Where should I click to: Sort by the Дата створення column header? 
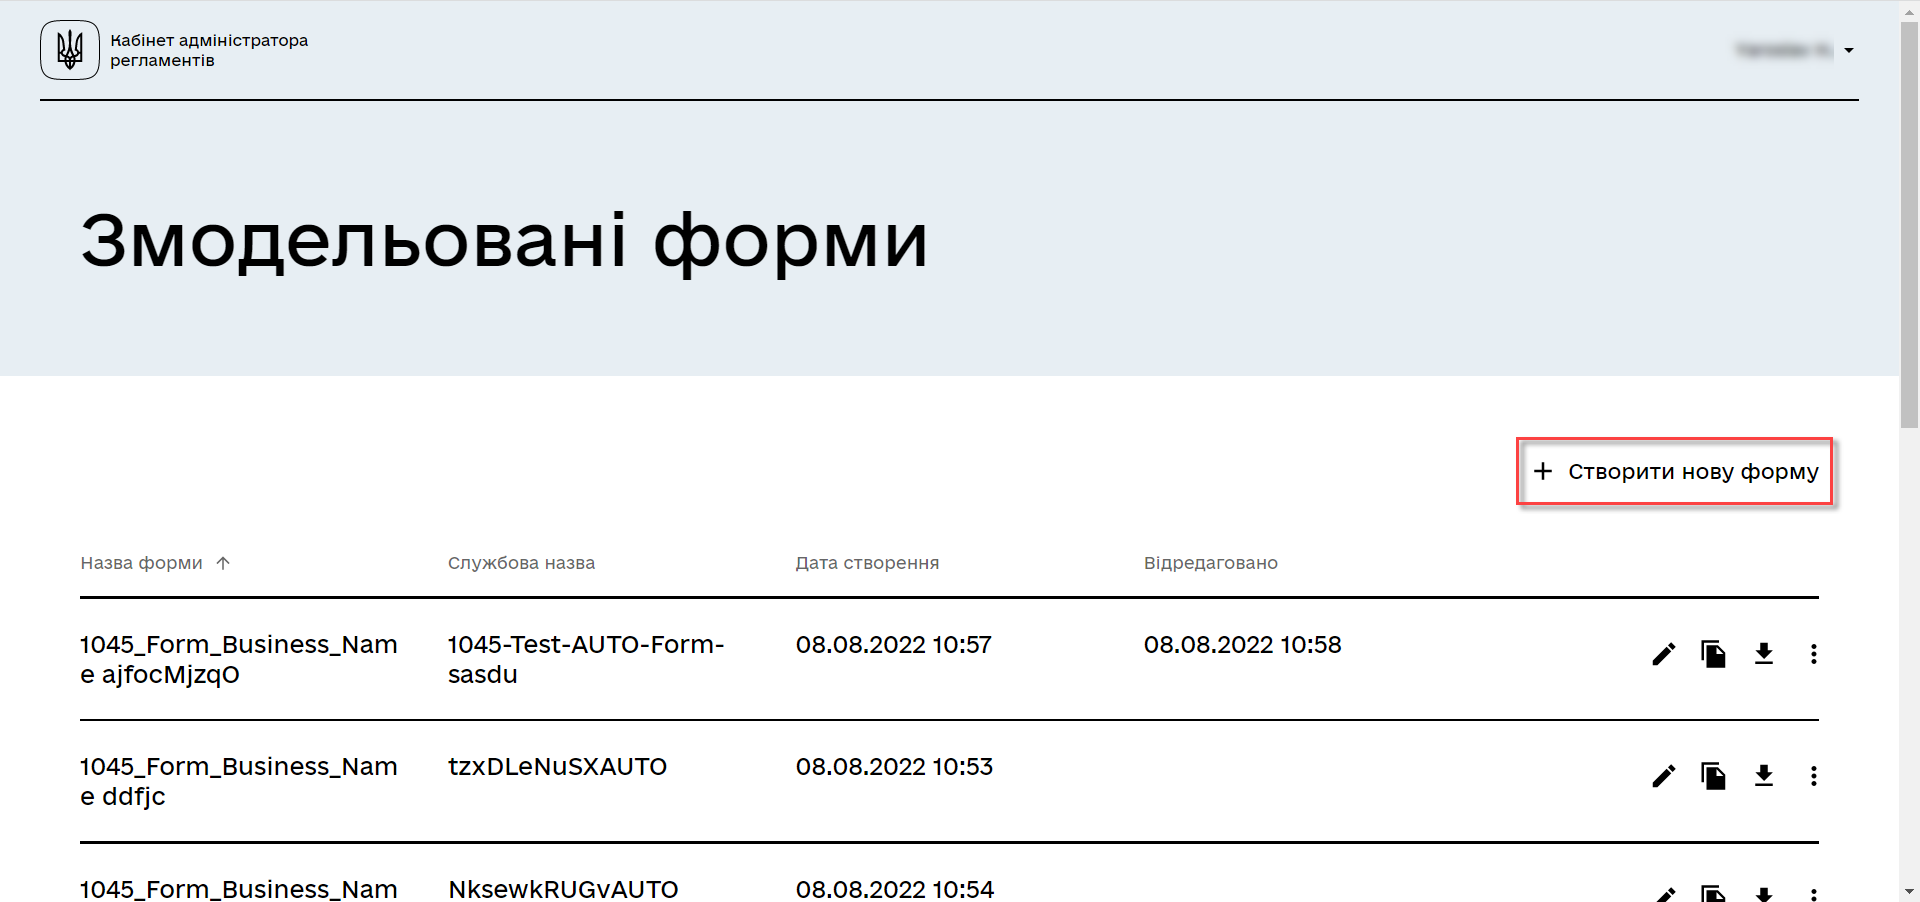(867, 563)
